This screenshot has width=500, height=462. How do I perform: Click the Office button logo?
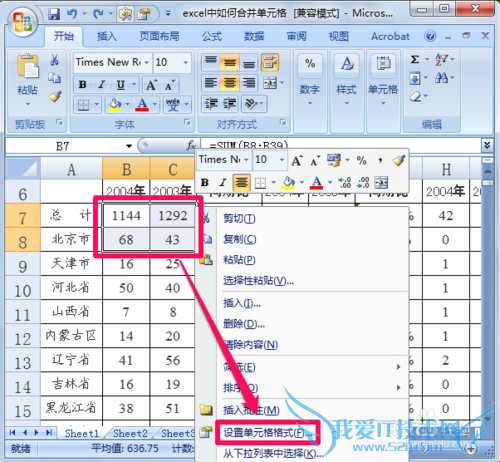click(23, 22)
